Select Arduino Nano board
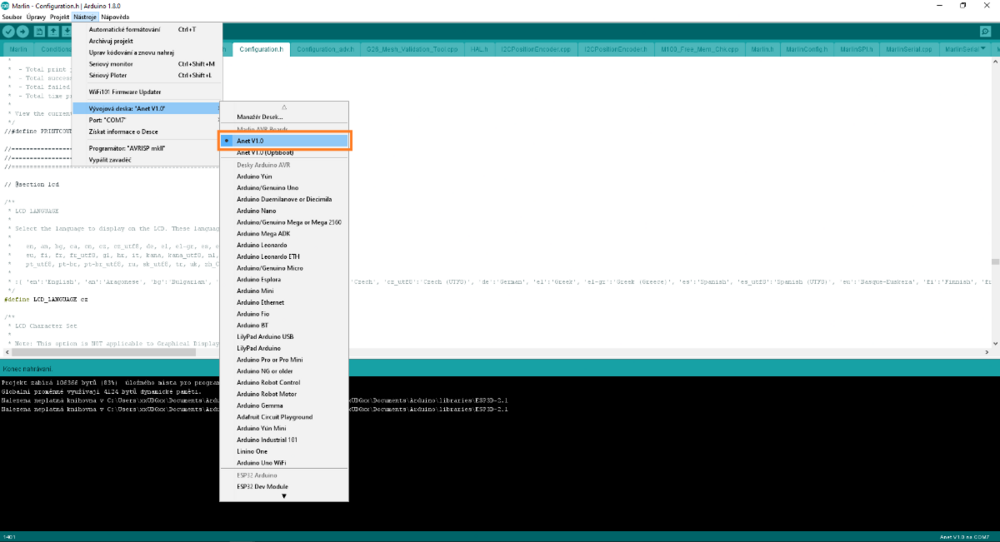Image resolution: width=1000 pixels, height=542 pixels. coord(284,211)
